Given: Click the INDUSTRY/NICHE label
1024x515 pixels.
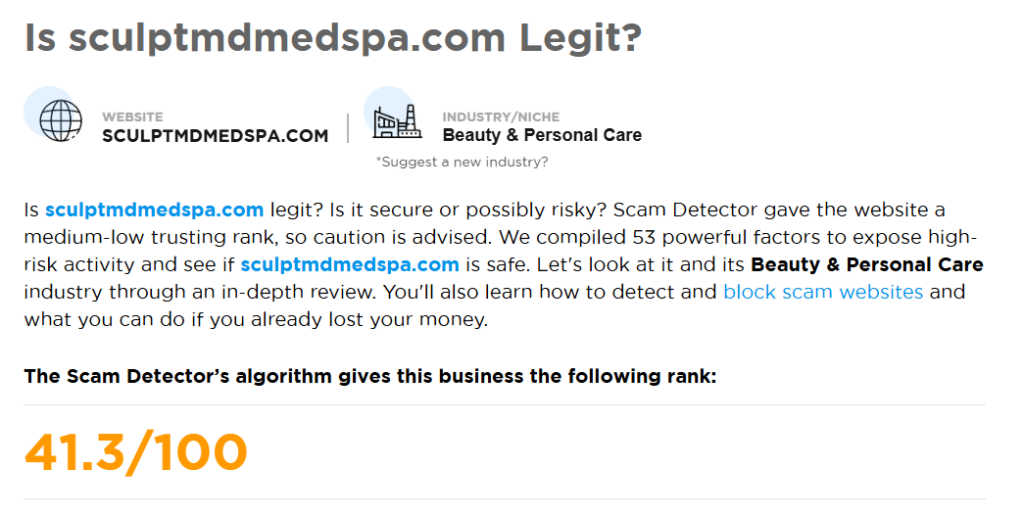Looking at the screenshot, I should (501, 117).
